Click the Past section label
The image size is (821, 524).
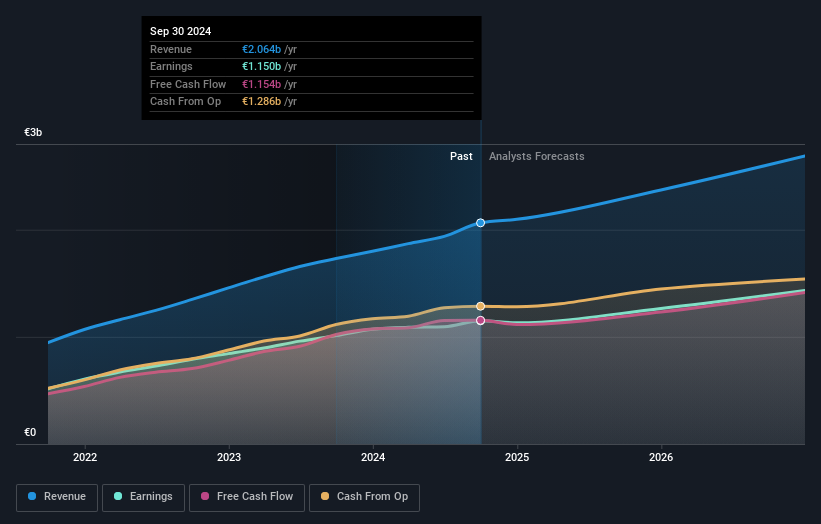click(x=461, y=156)
